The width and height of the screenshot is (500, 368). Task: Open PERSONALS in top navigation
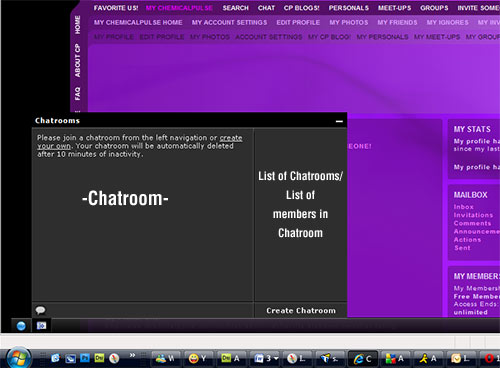[349, 8]
